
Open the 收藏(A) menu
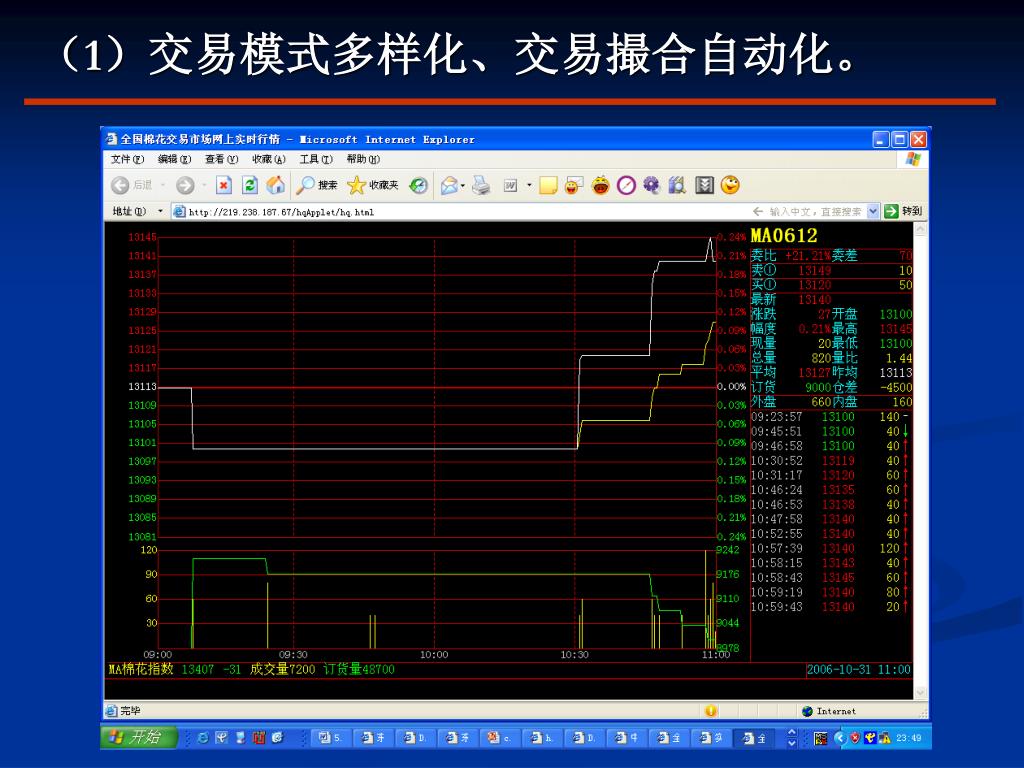point(269,159)
